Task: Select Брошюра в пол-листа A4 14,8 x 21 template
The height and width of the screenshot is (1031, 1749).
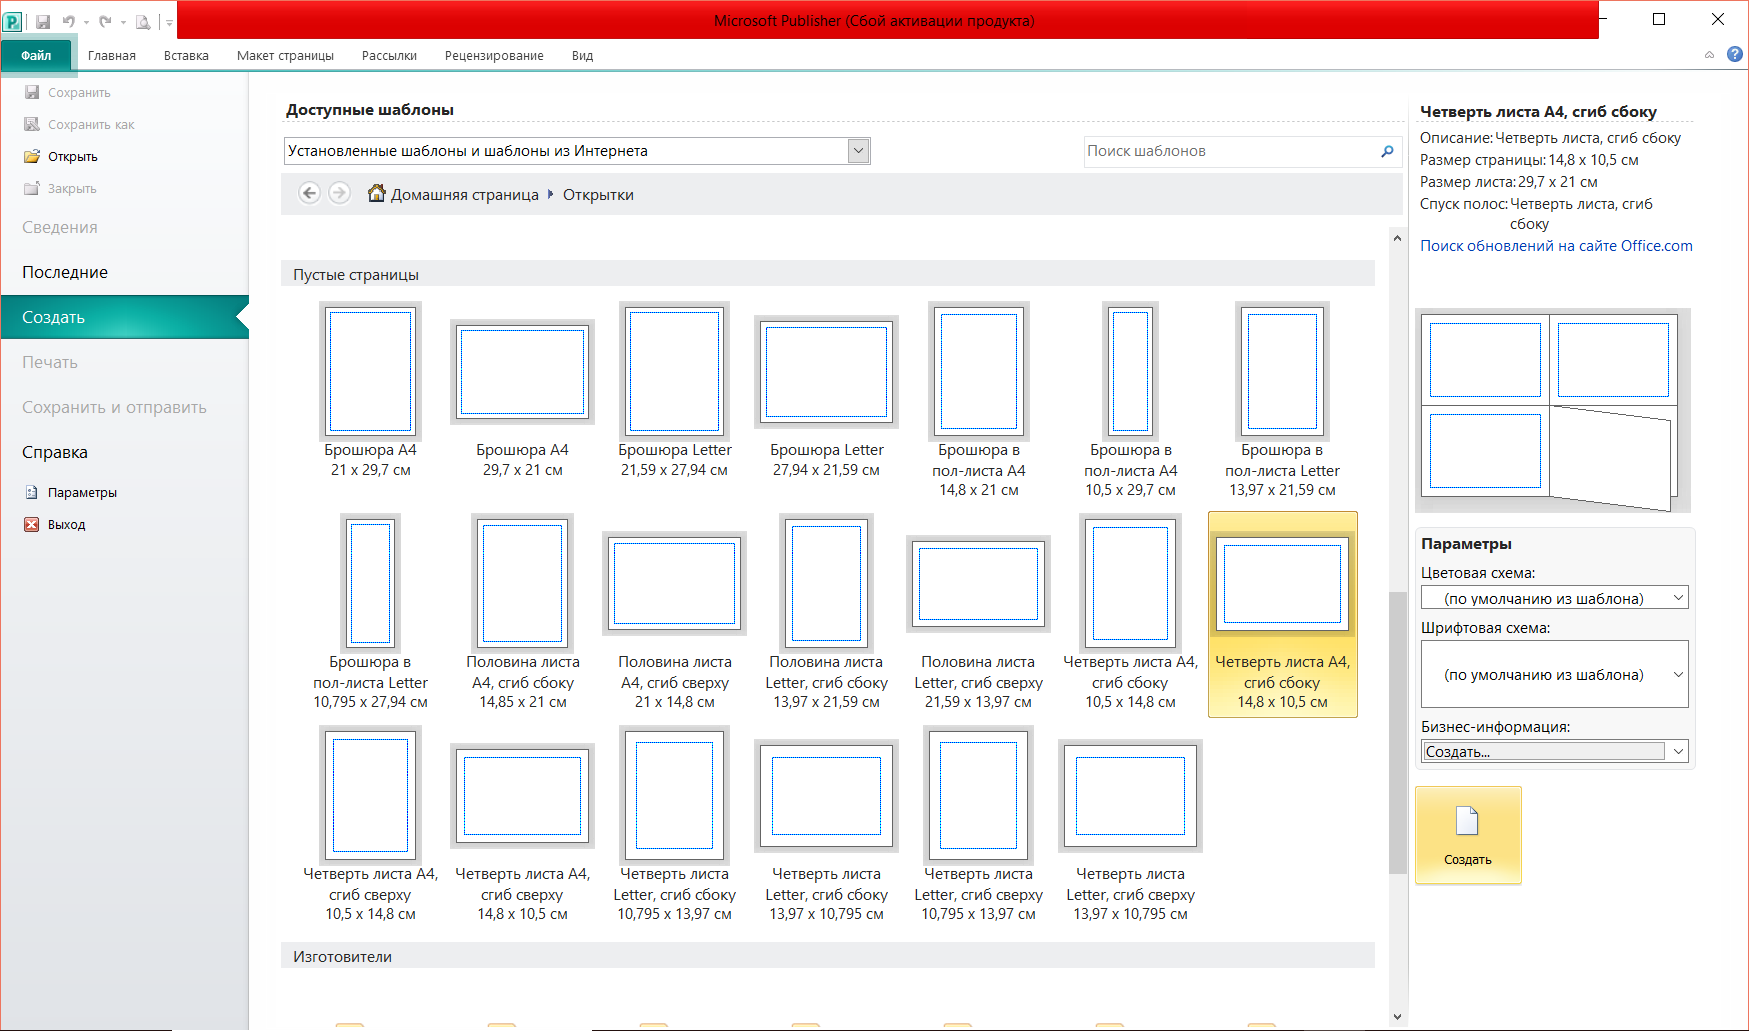Action: [x=979, y=400]
